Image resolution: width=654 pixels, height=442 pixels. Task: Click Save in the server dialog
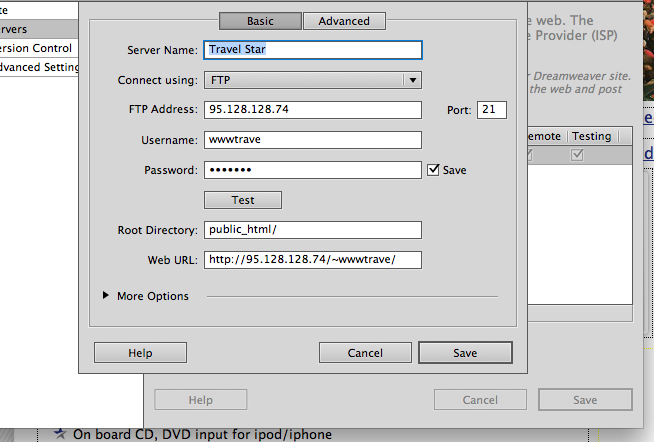(465, 353)
